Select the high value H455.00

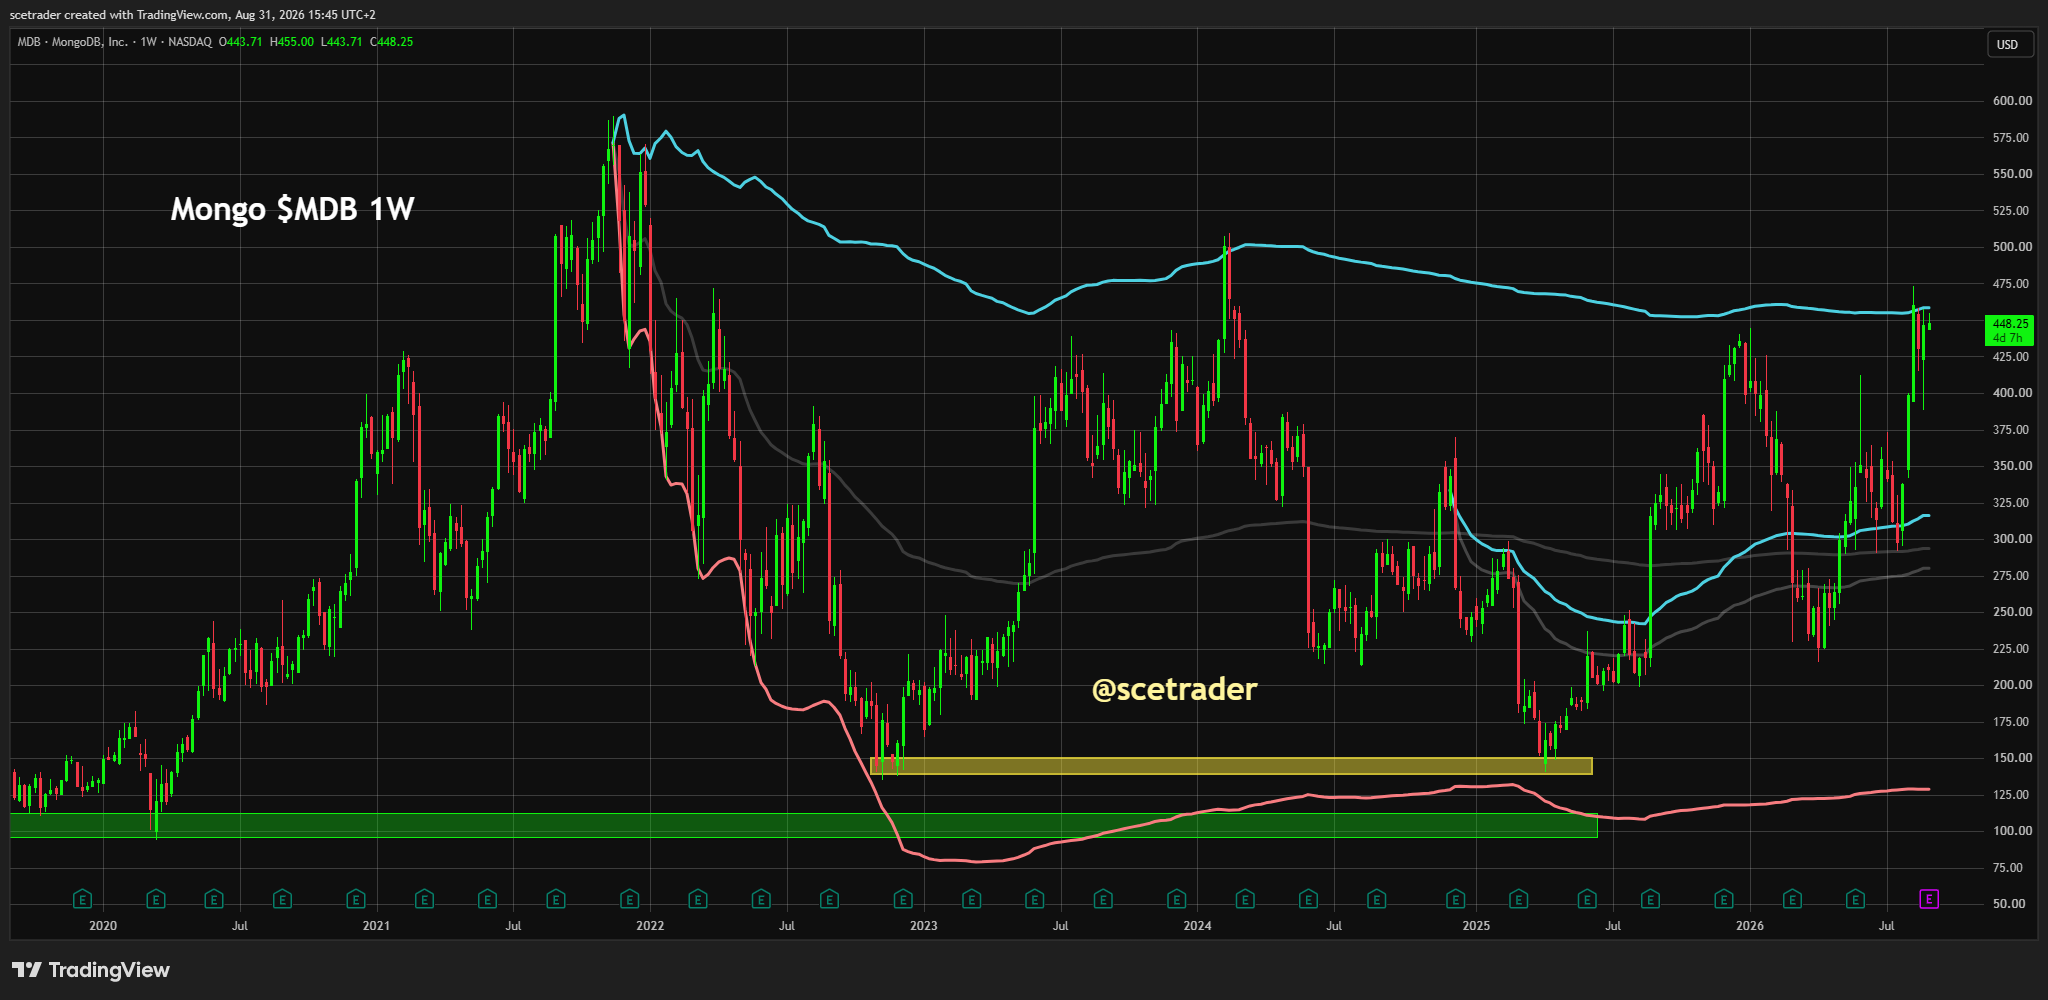(292, 42)
